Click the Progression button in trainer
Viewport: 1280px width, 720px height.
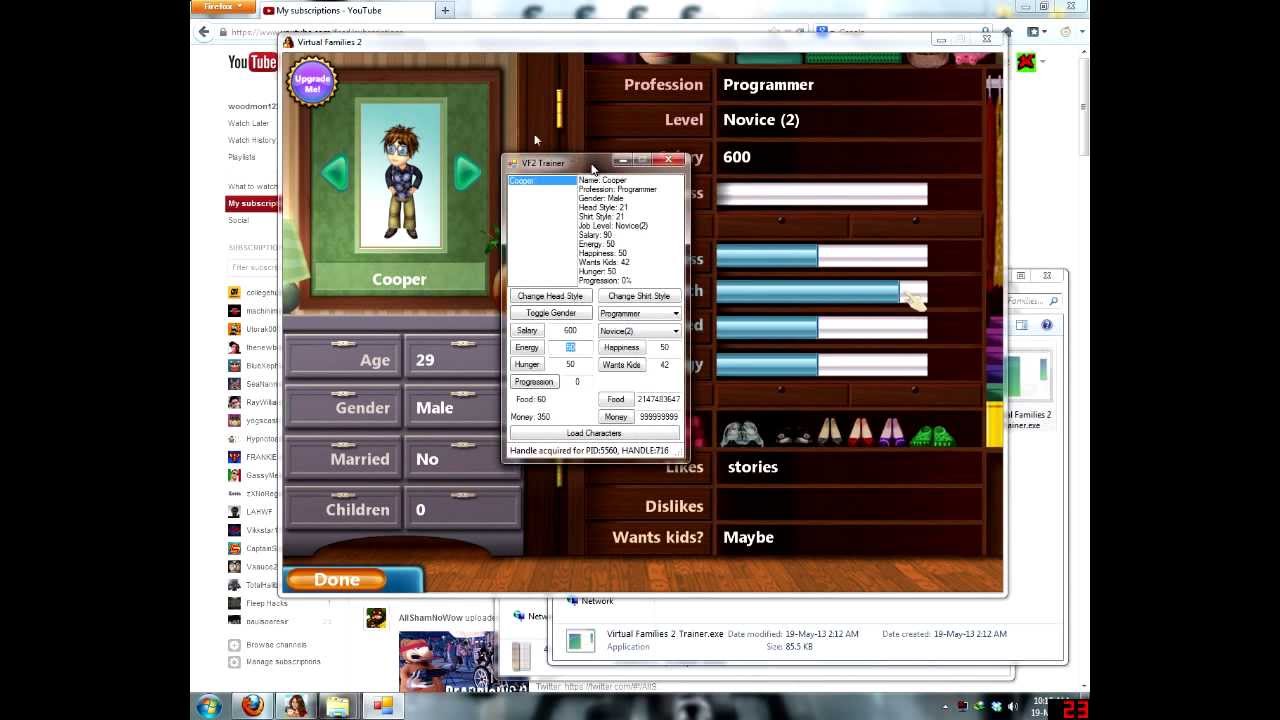pos(534,382)
